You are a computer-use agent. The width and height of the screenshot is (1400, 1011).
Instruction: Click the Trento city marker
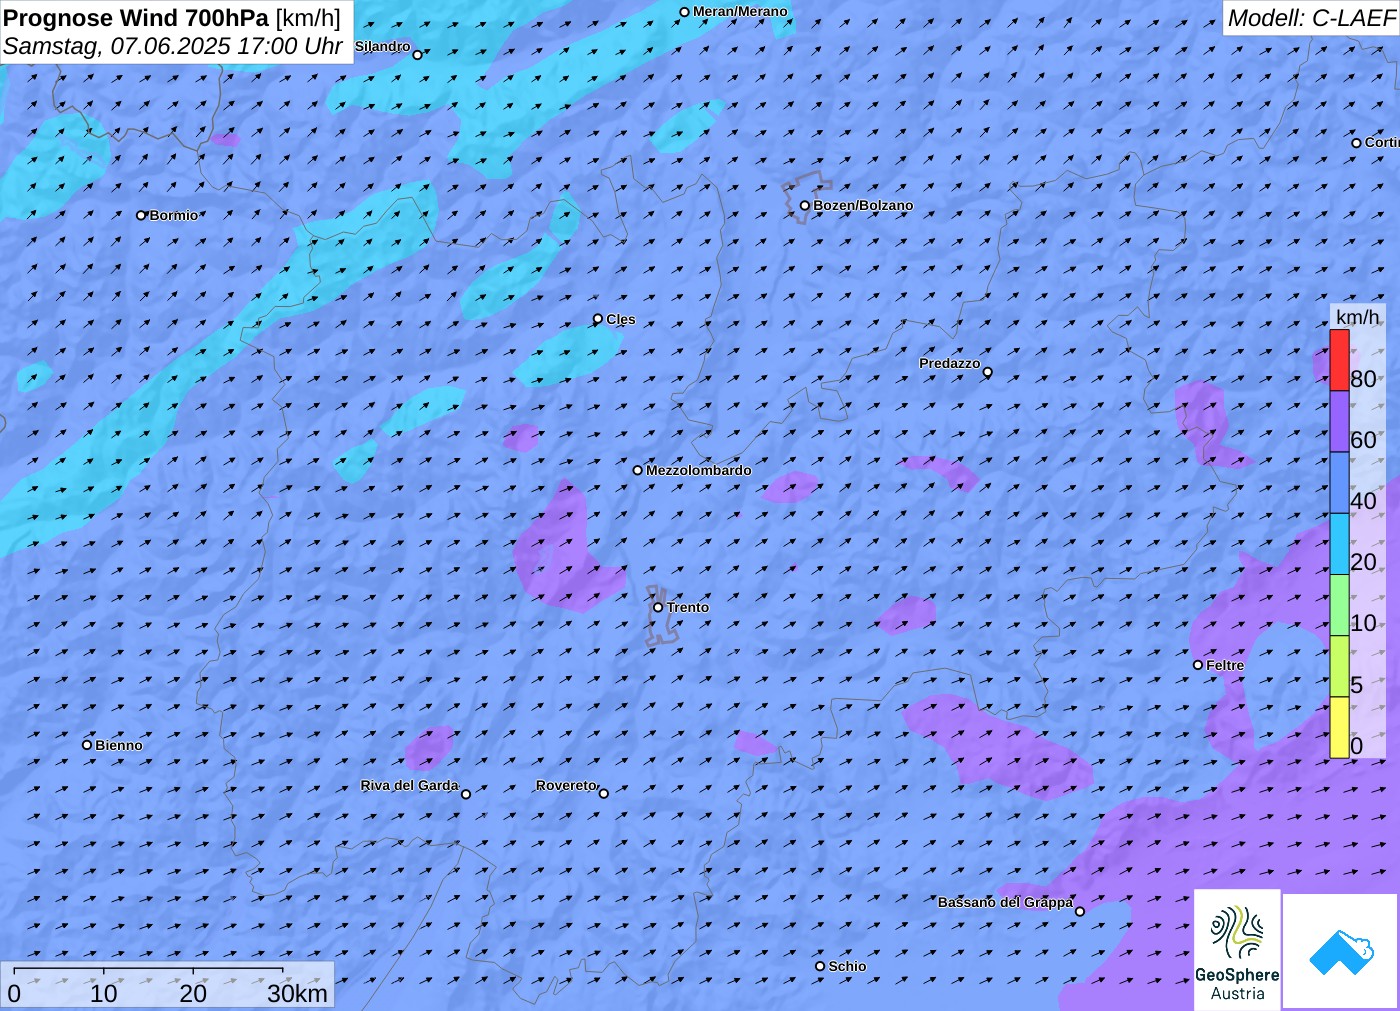(658, 607)
